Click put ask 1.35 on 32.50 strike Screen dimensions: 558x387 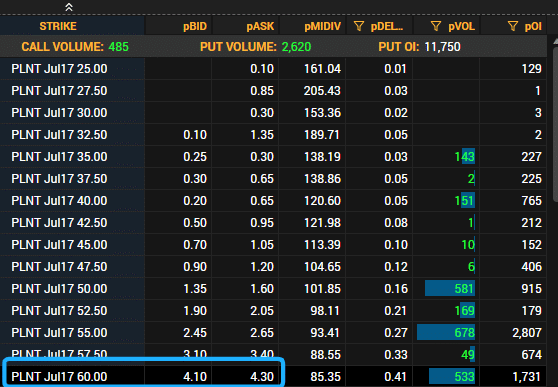(262, 135)
